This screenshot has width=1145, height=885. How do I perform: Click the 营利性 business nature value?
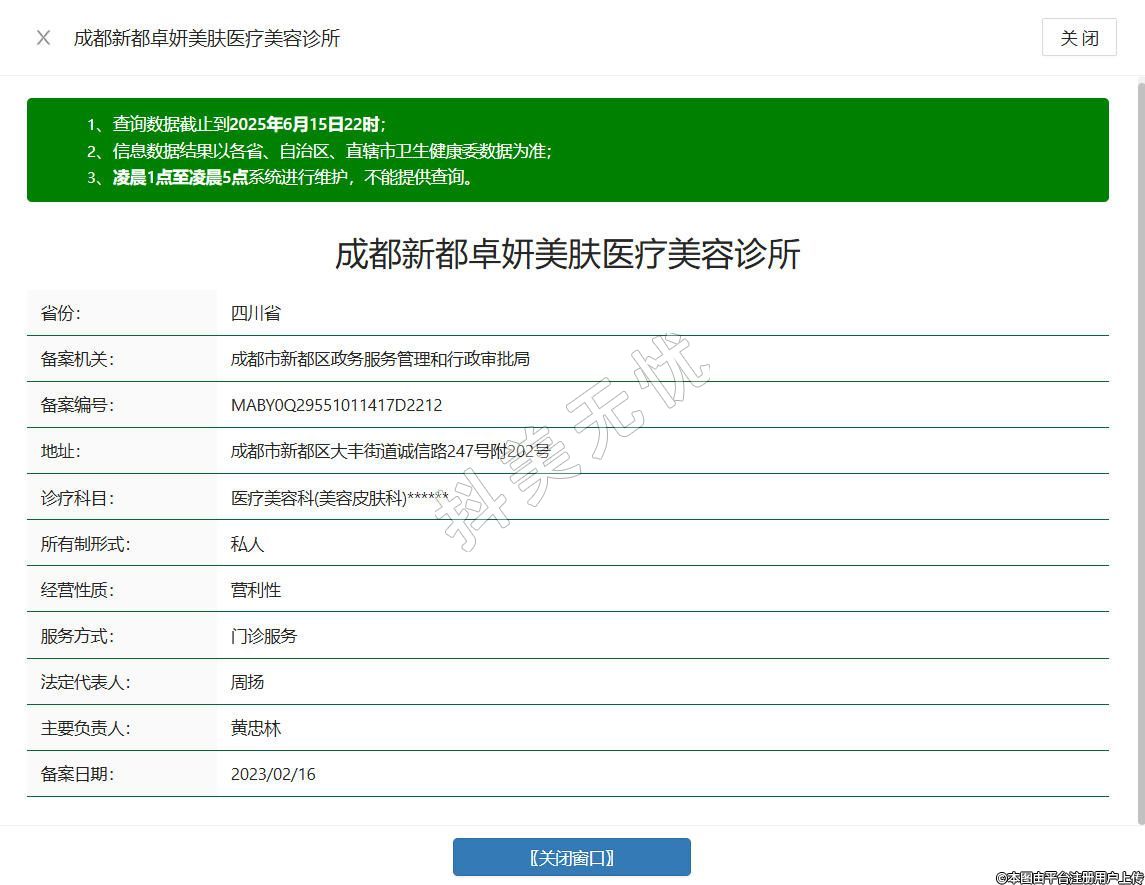pyautogui.click(x=256, y=590)
